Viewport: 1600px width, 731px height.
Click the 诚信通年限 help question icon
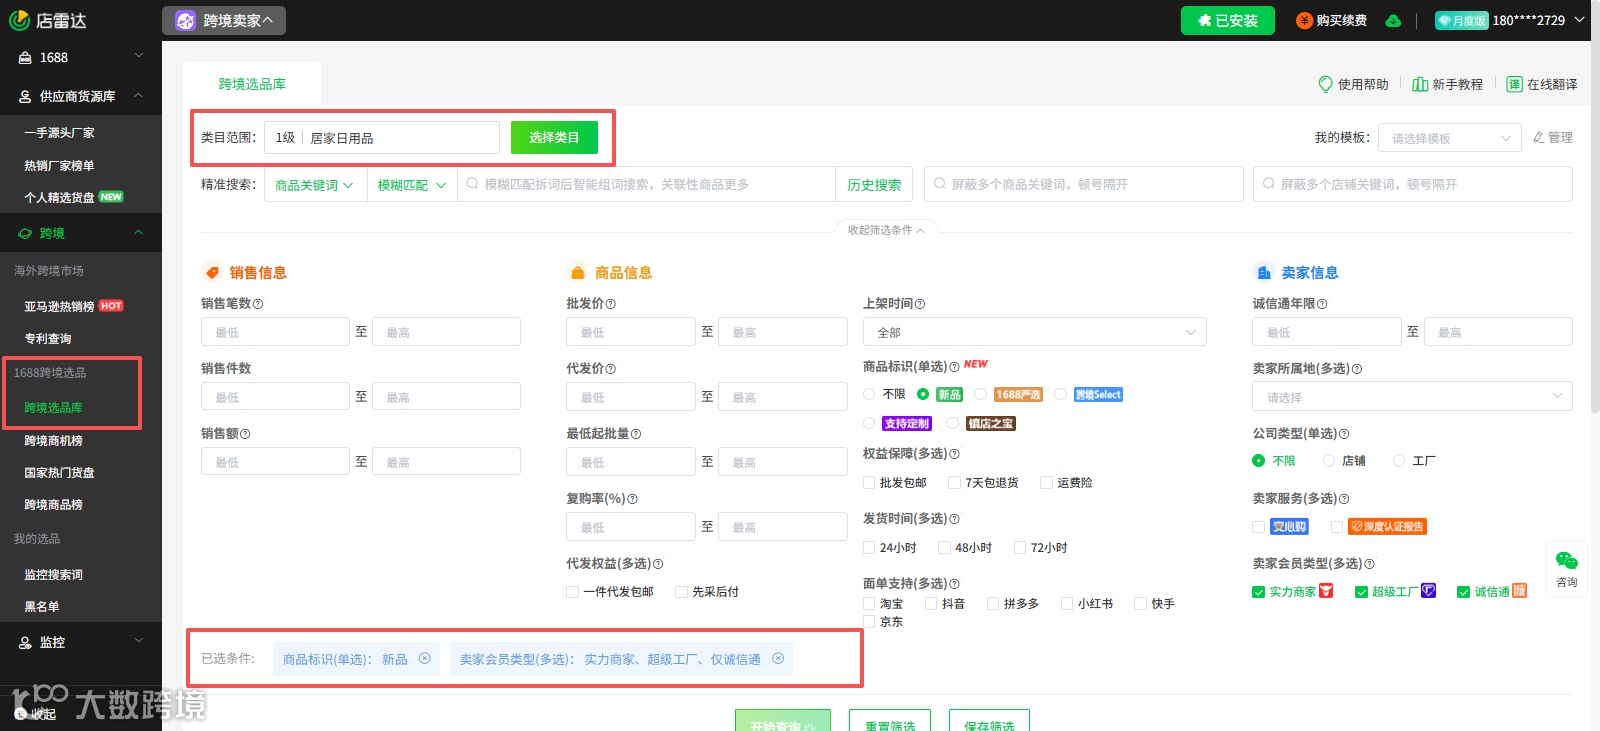[x=1322, y=304]
